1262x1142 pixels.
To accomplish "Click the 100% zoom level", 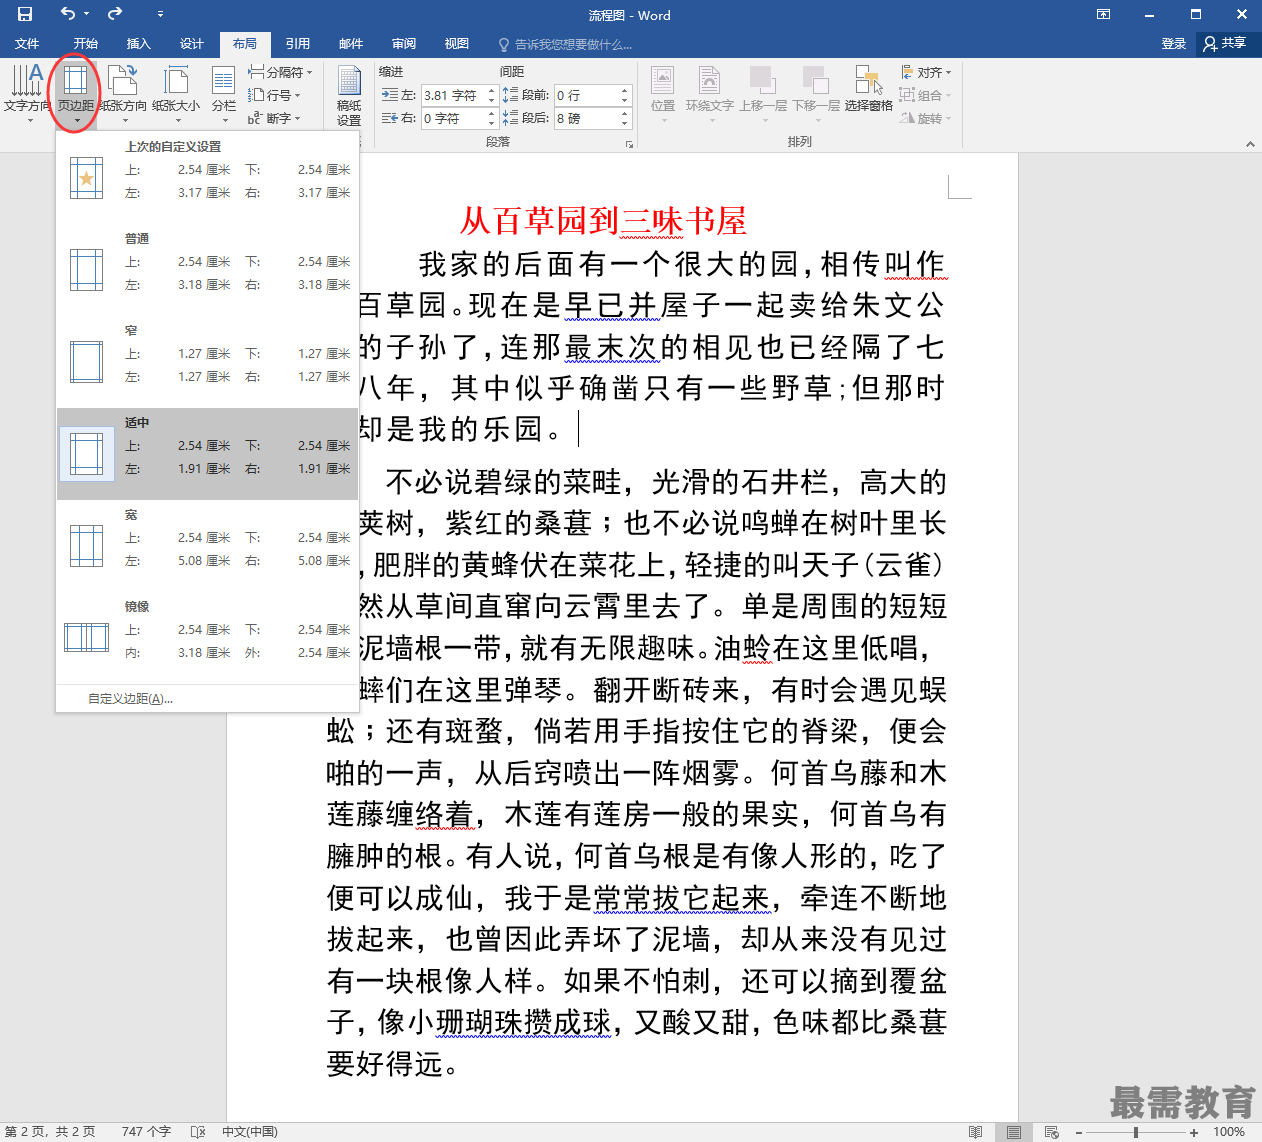I will click(x=1229, y=1132).
